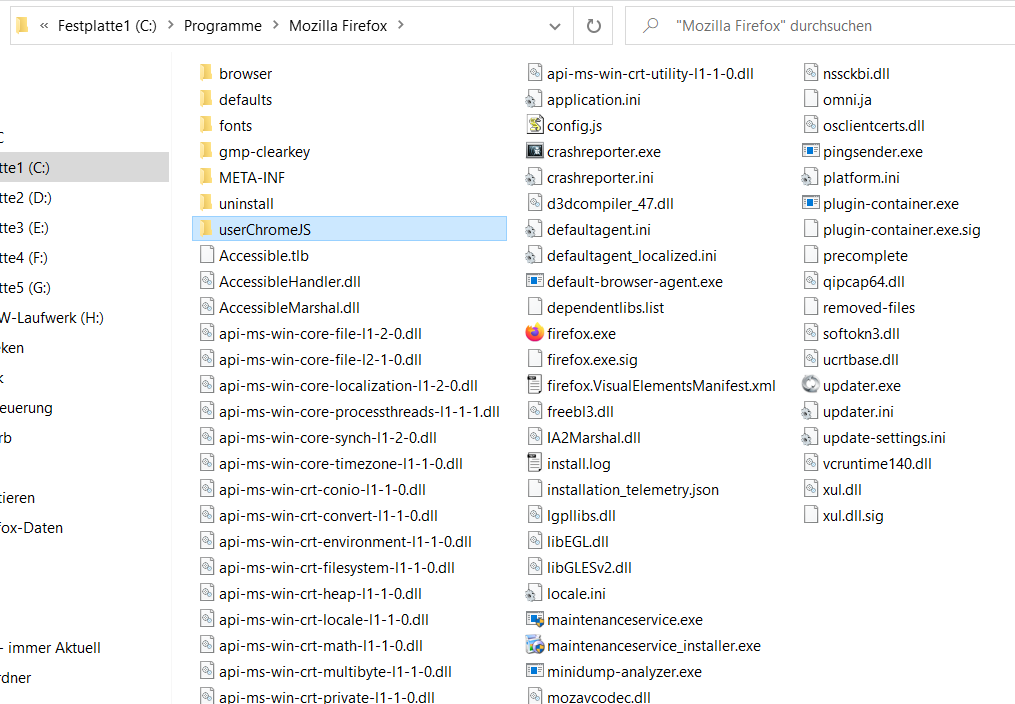Click the META-INF folder icon
This screenshot has width=1015, height=704.
click(x=206, y=177)
